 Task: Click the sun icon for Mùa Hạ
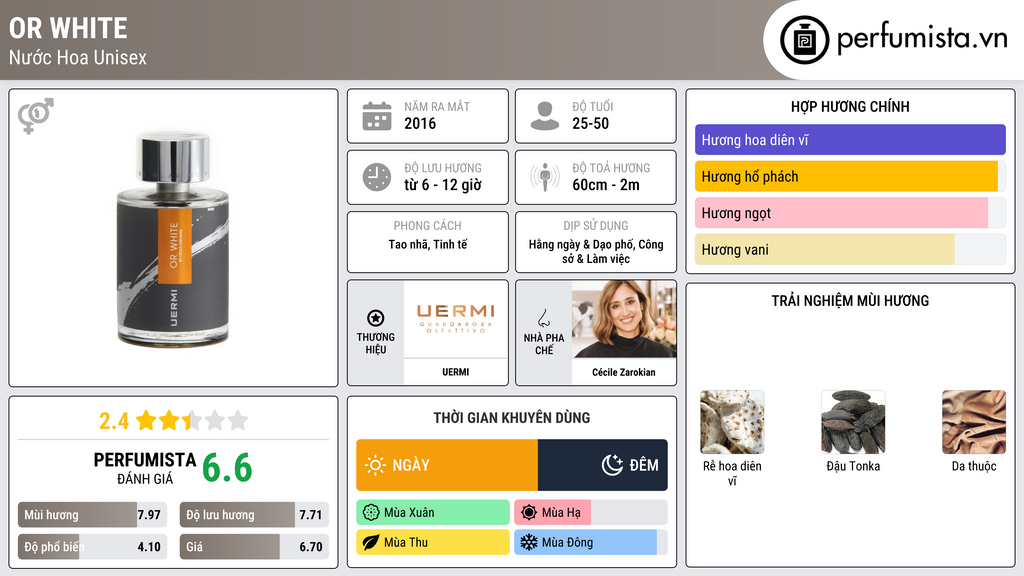(529, 513)
